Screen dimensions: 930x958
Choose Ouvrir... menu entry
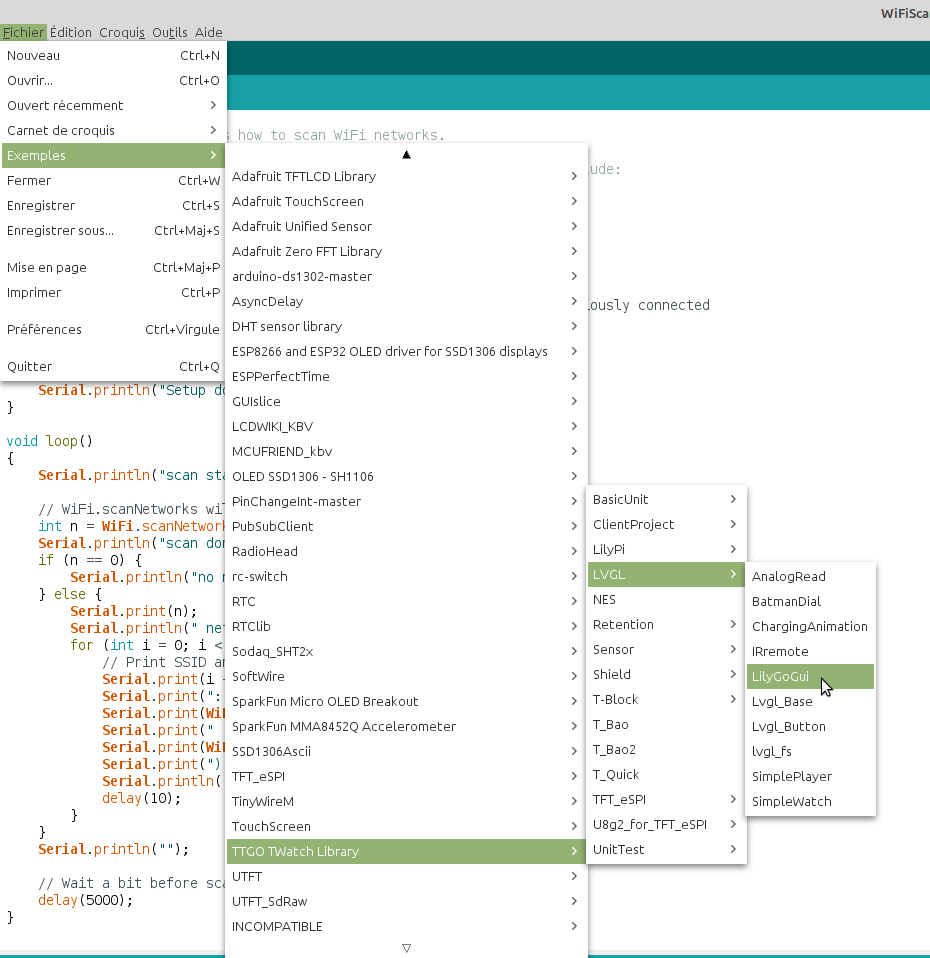coord(114,81)
